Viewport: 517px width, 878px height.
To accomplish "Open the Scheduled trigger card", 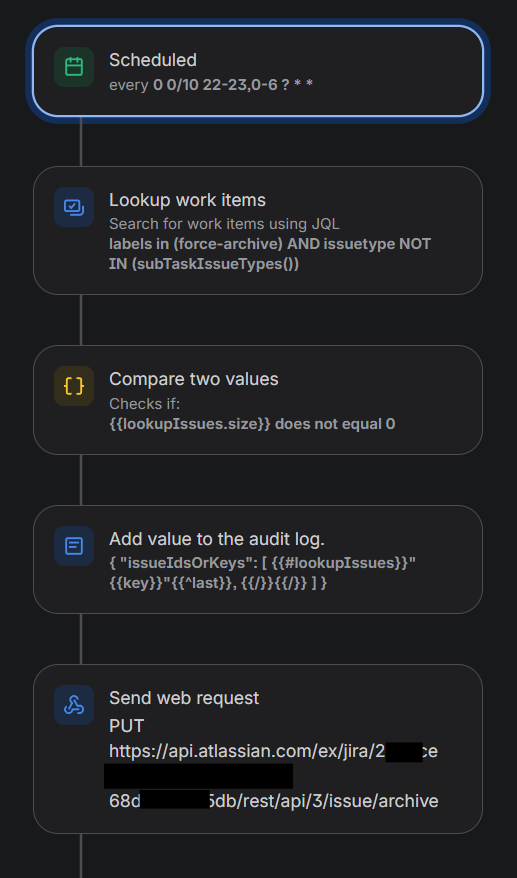I will [258, 72].
